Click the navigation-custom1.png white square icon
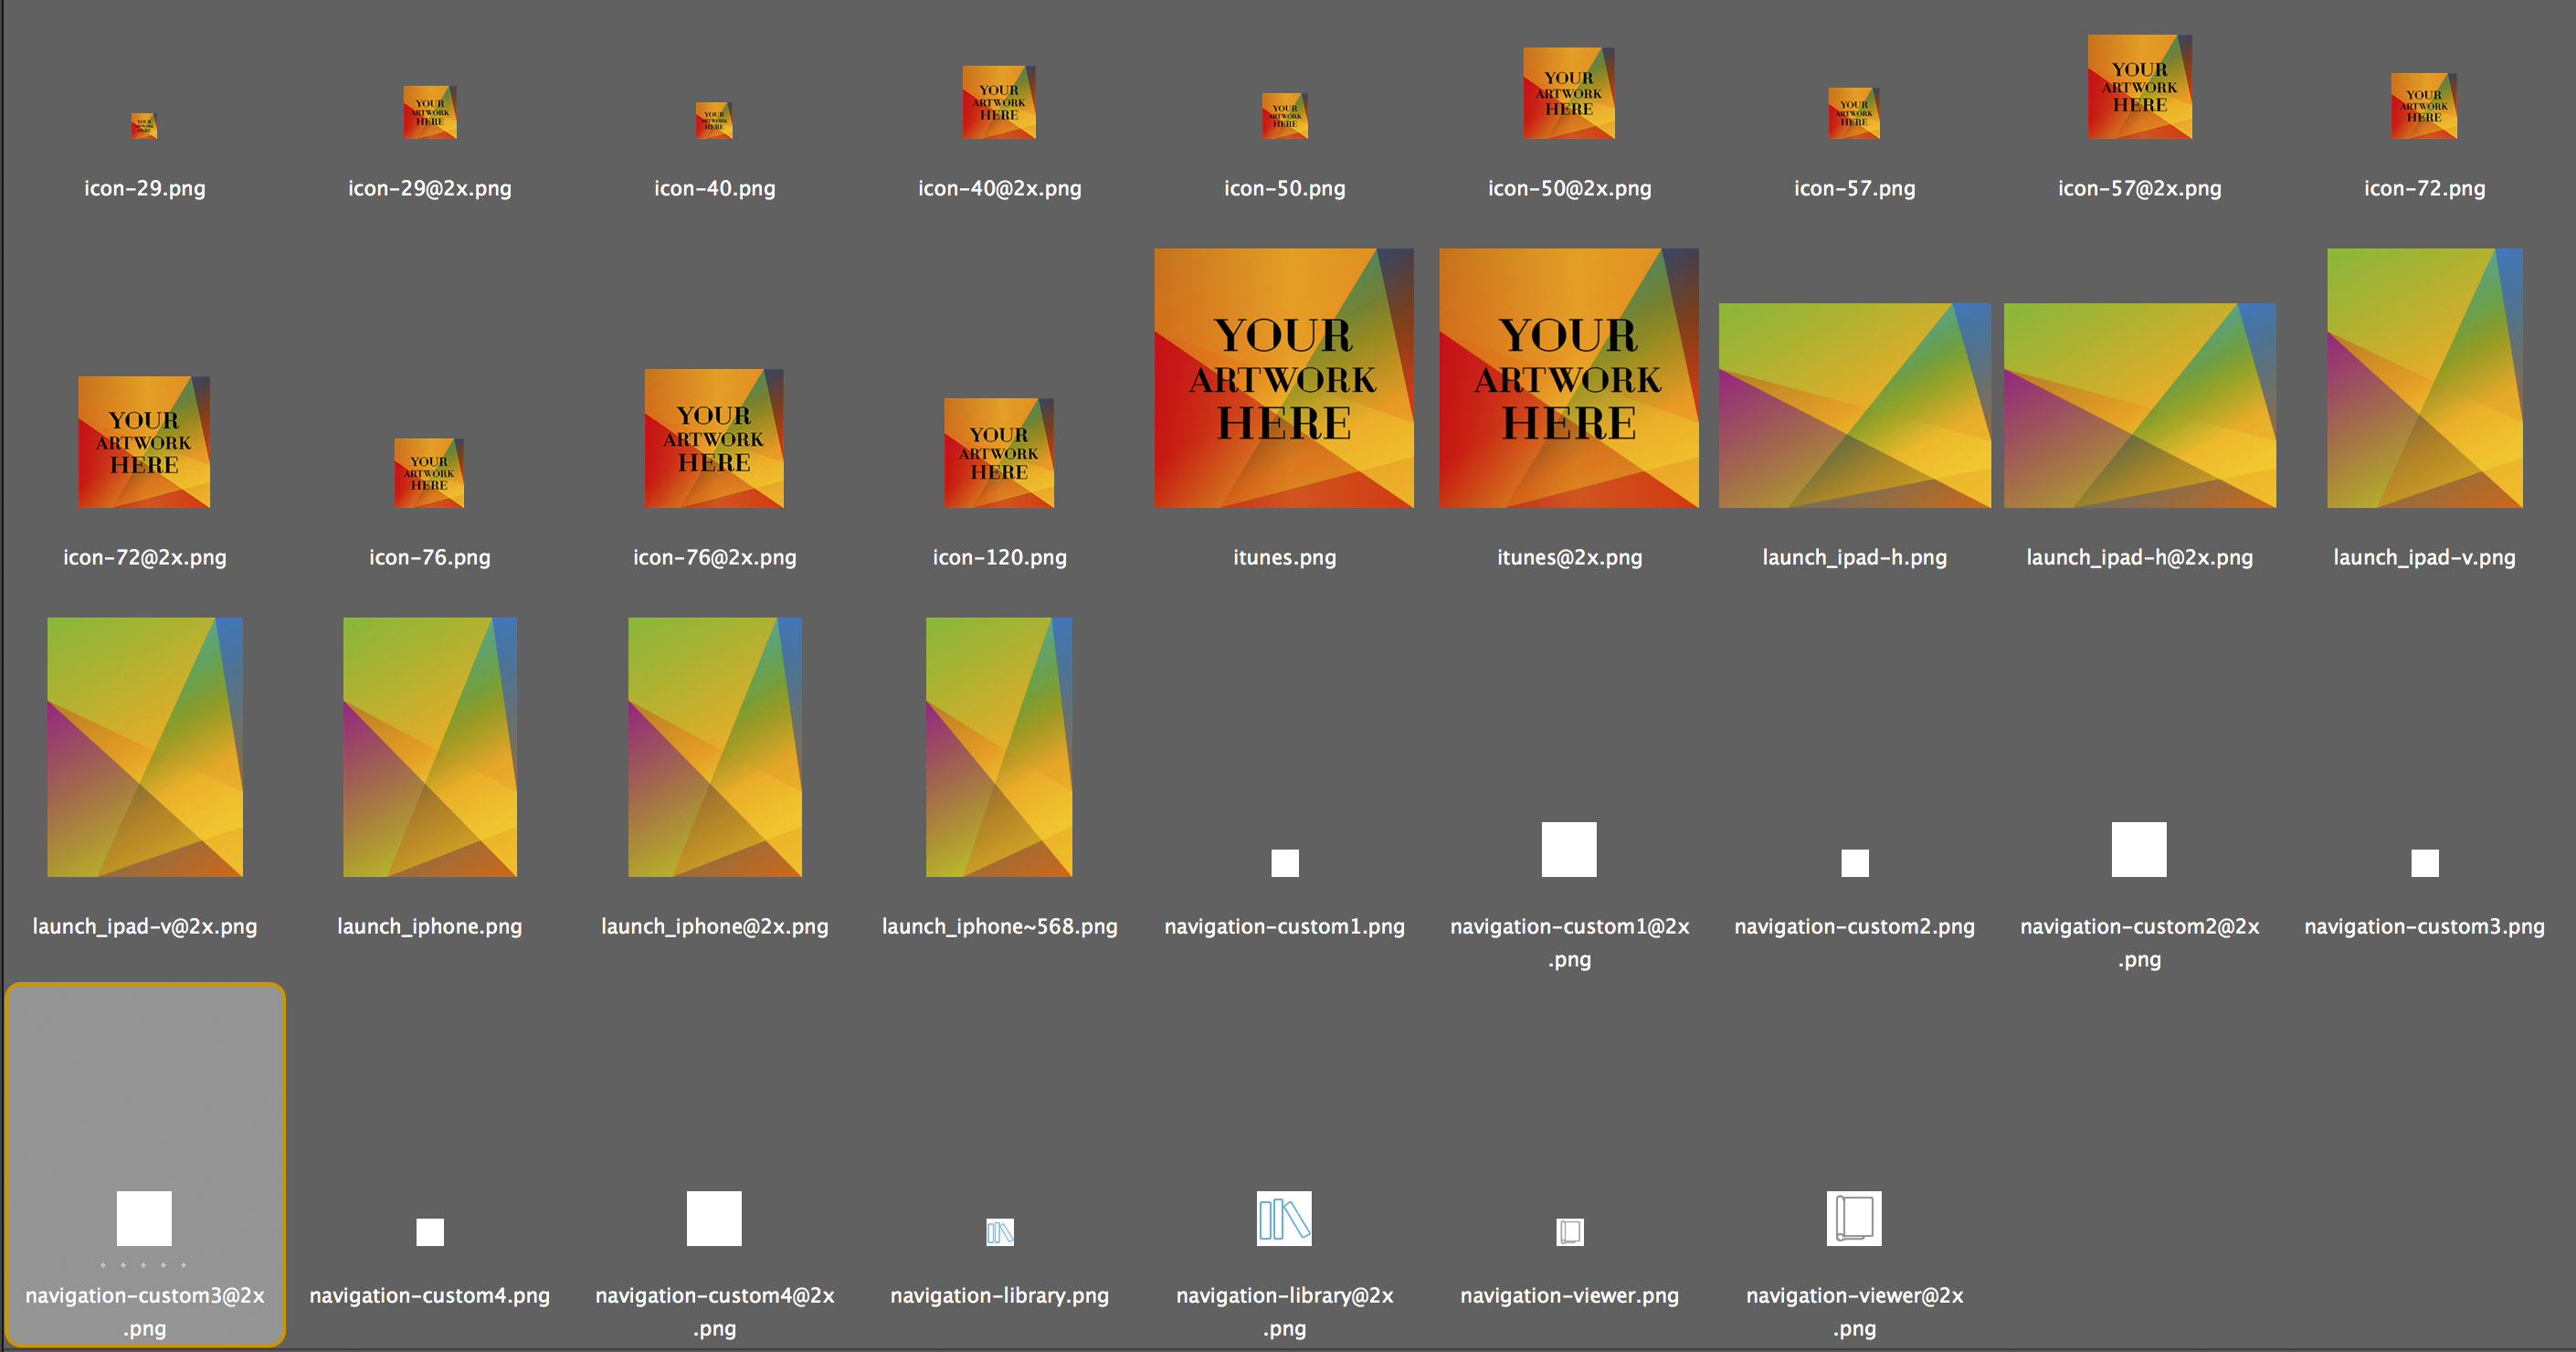 [1285, 863]
